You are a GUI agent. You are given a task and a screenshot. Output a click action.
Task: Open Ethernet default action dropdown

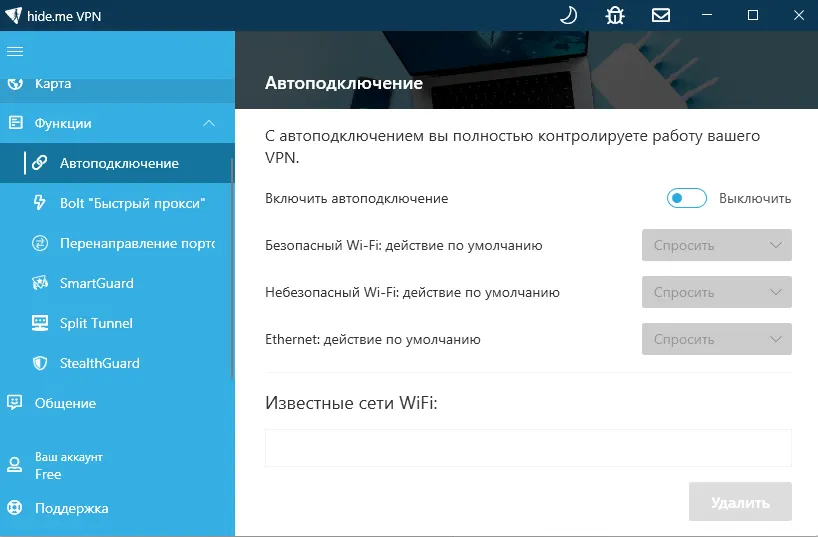(x=717, y=339)
